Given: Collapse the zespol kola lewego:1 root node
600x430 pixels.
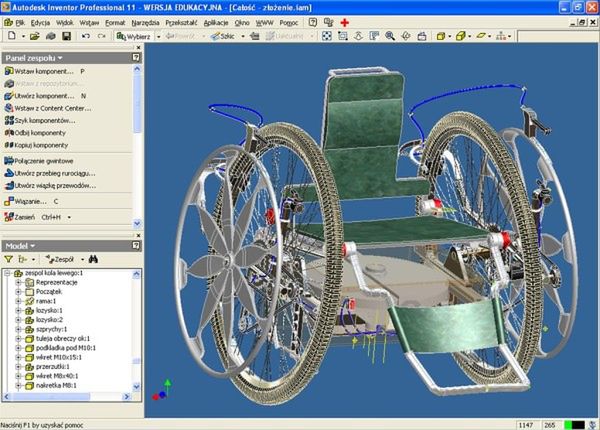Looking at the screenshot, I should click(x=7, y=273).
